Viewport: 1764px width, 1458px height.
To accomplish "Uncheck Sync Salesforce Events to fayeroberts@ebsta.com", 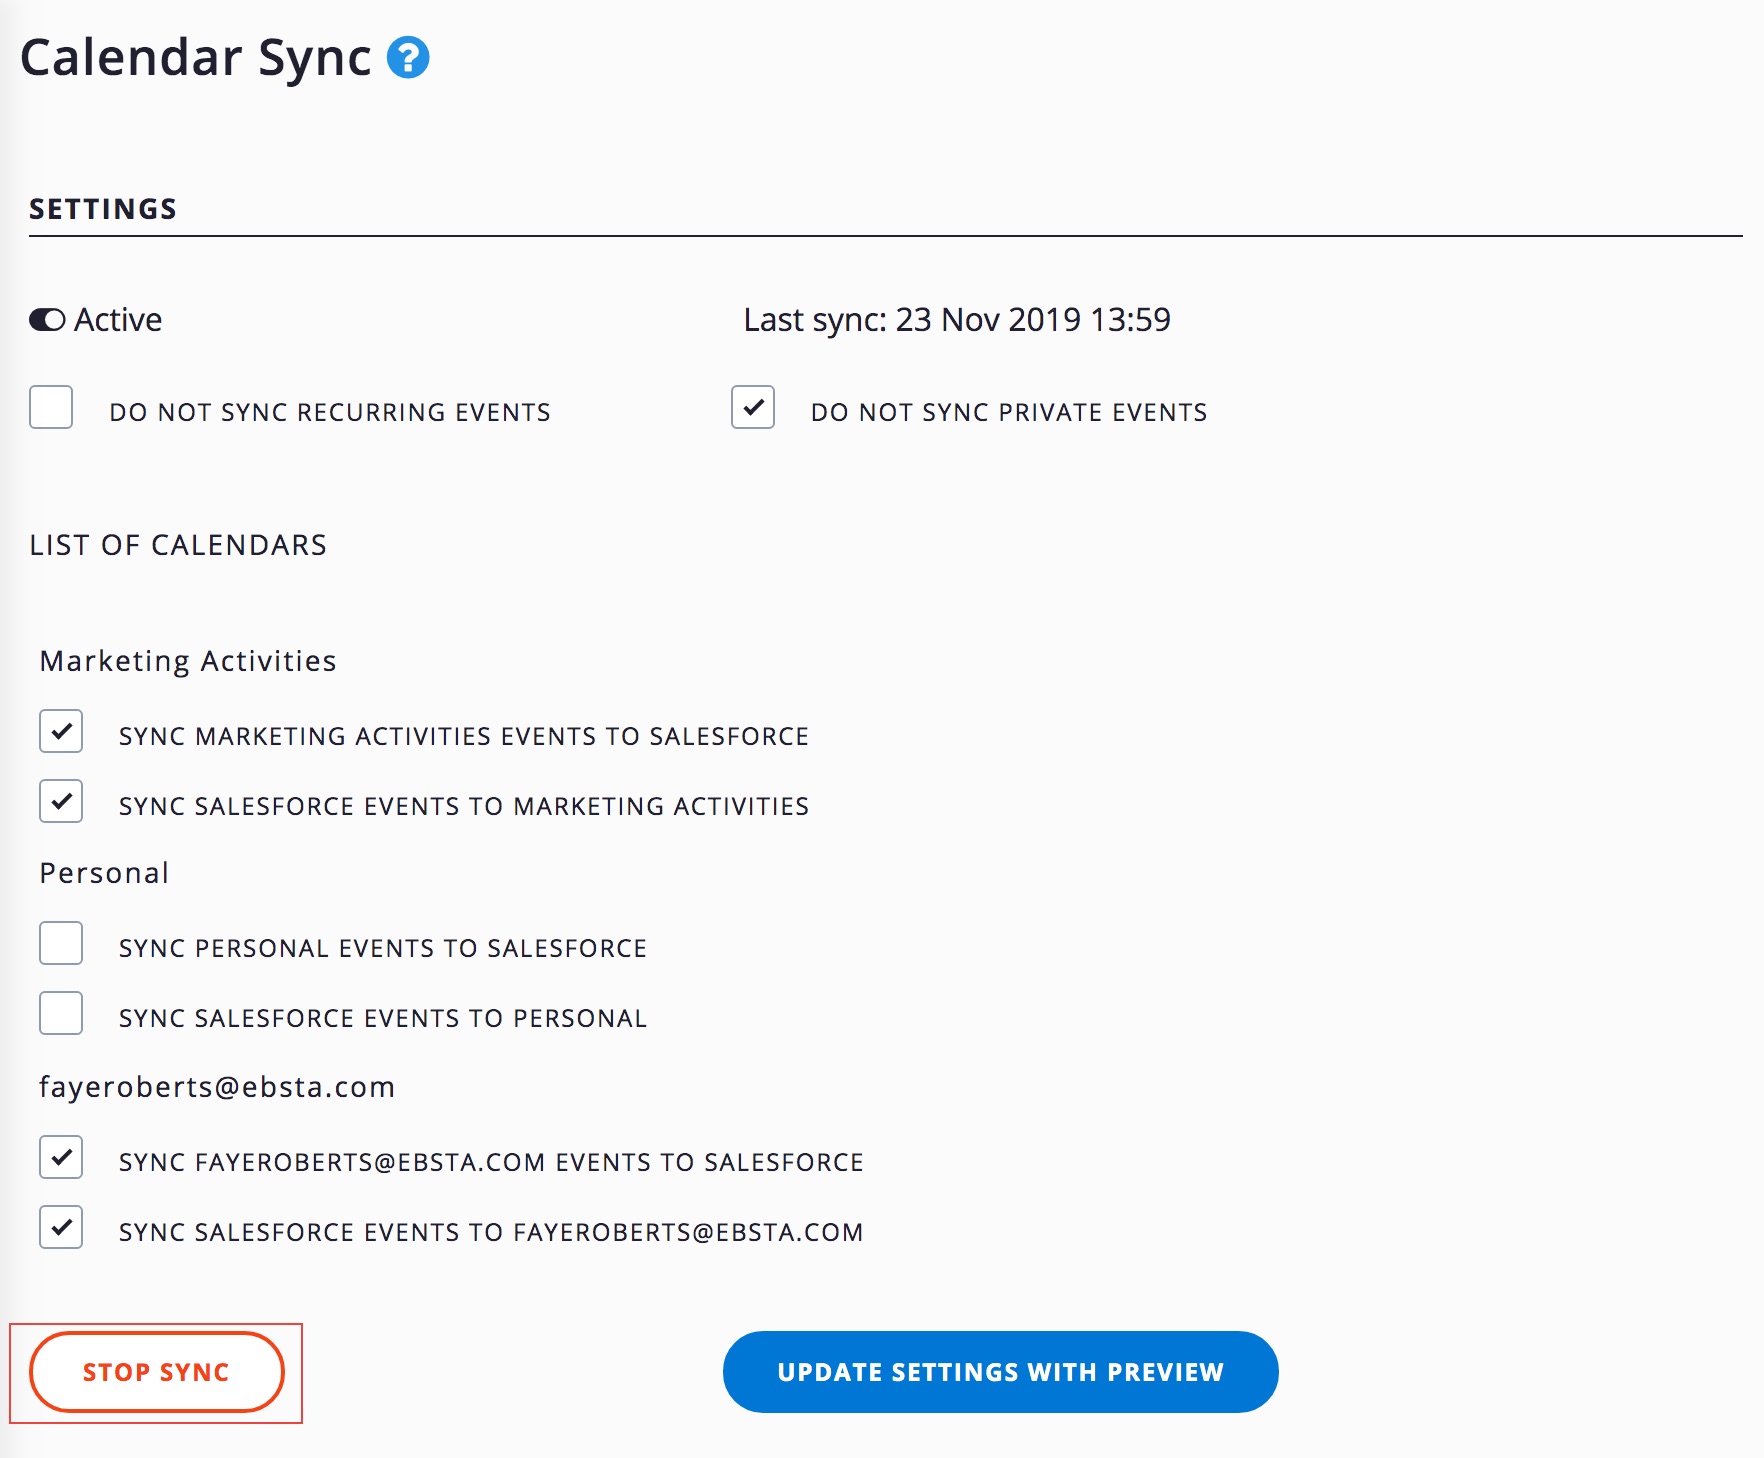I will coord(61,1227).
